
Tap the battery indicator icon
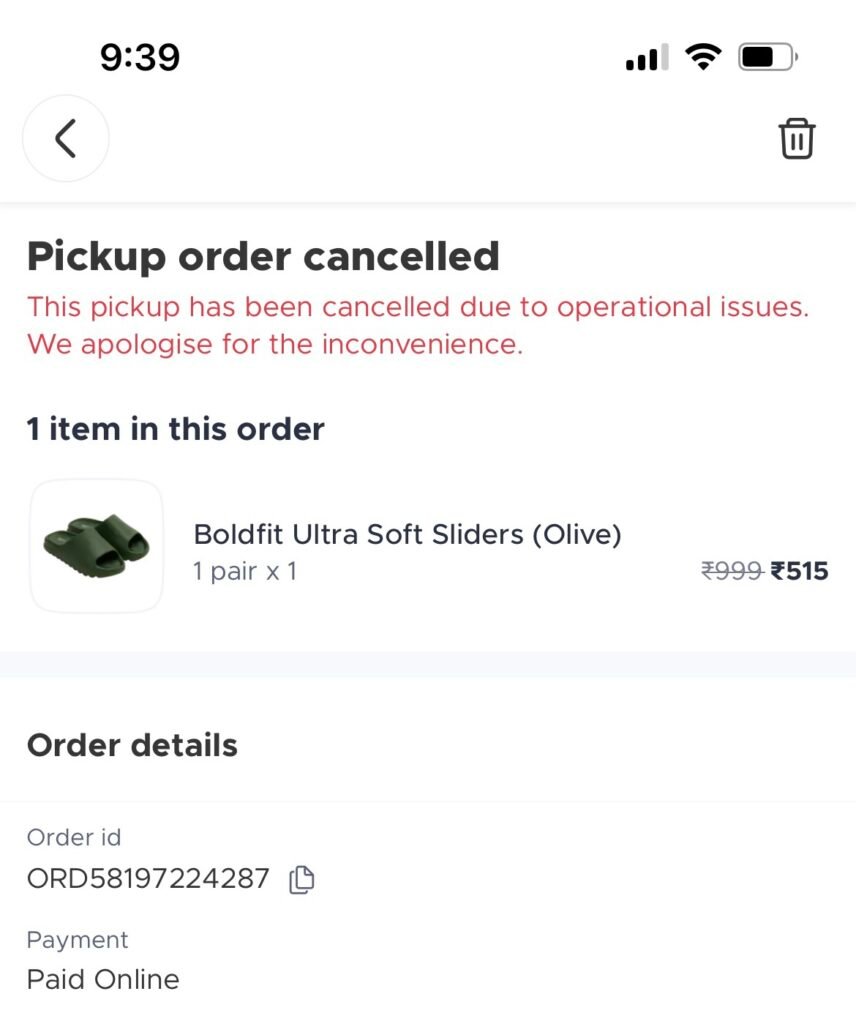pos(767,57)
